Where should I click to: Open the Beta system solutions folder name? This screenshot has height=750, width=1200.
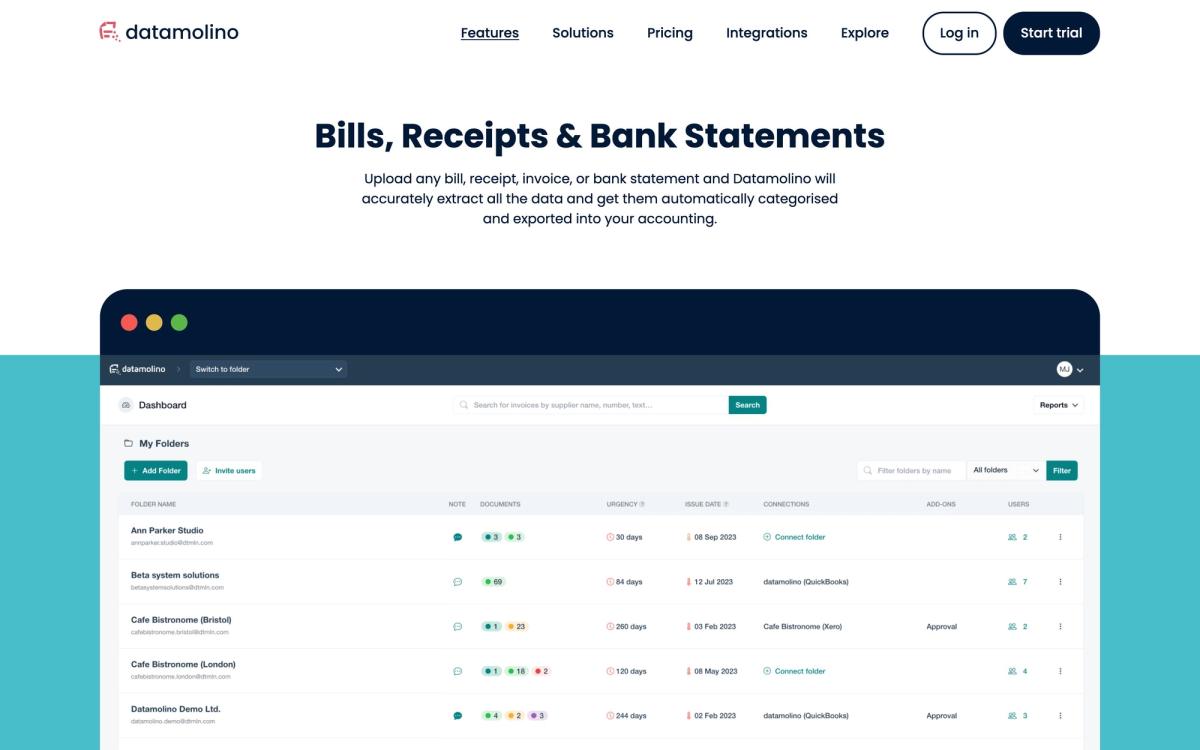coord(175,575)
